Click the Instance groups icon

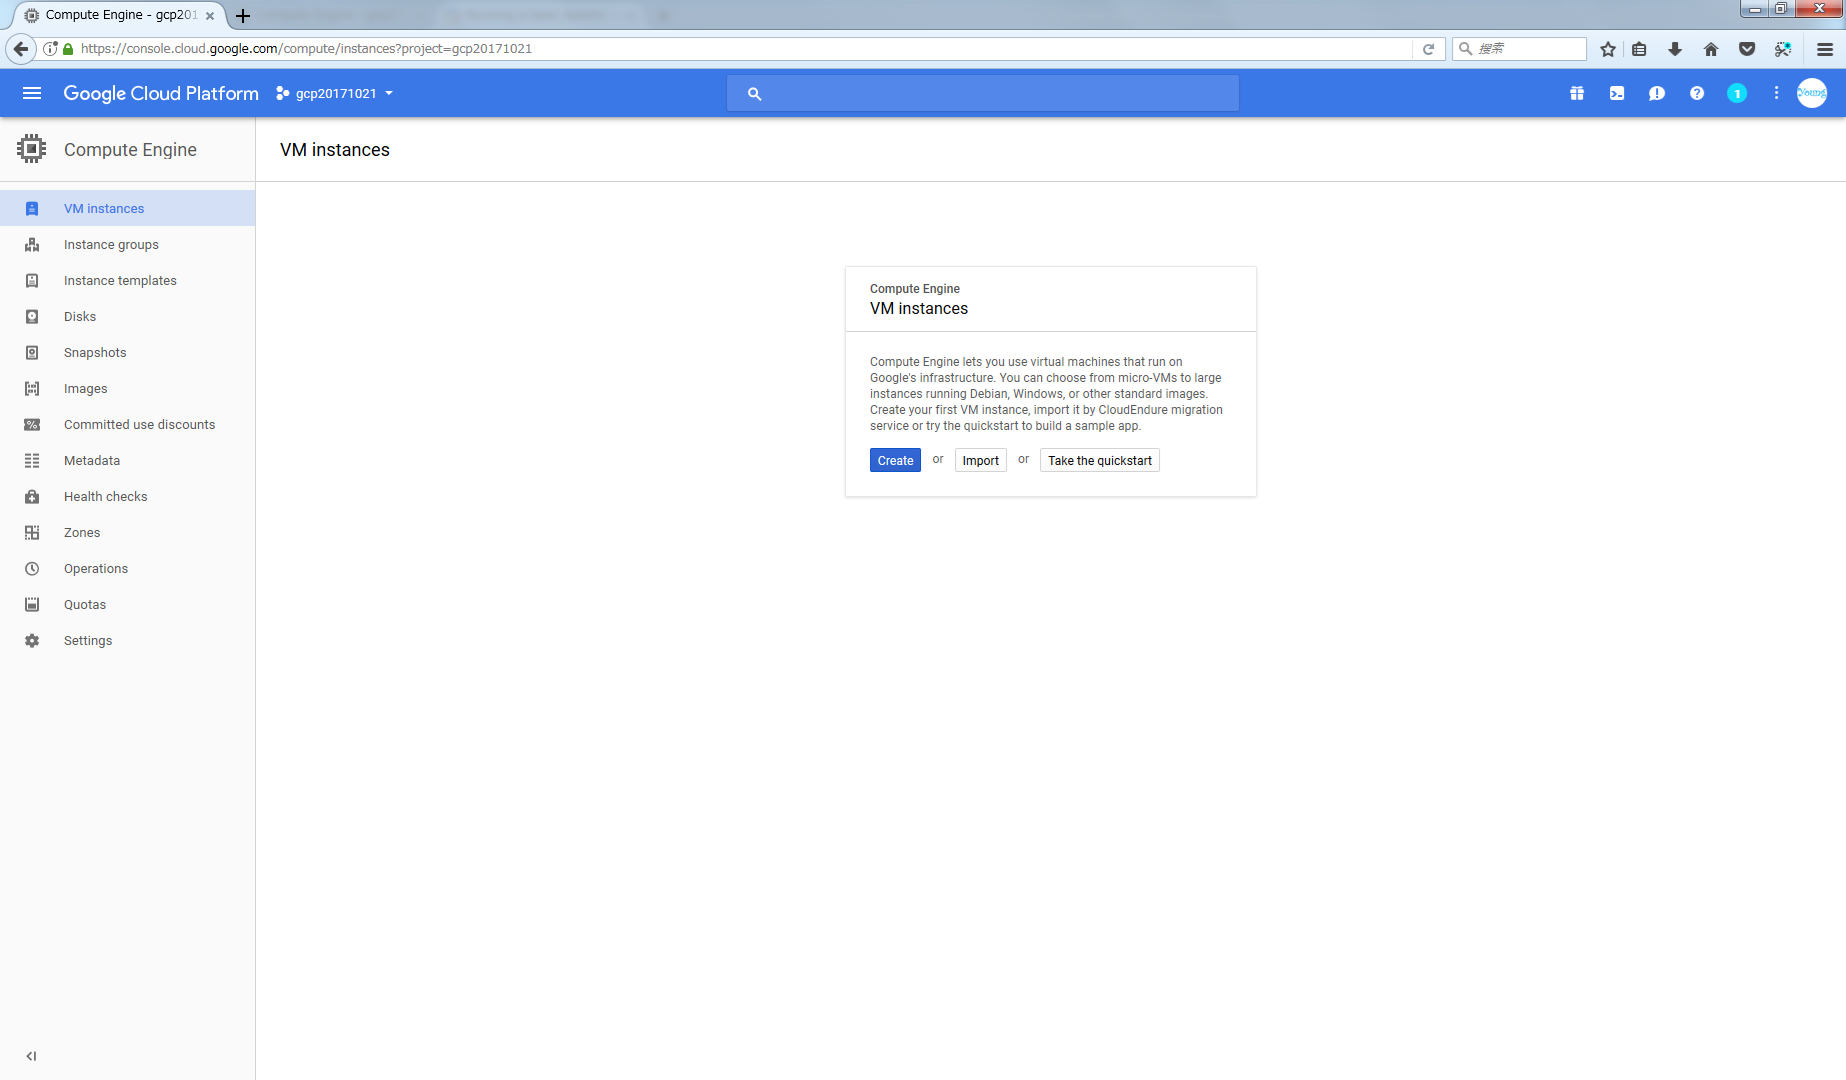(x=32, y=244)
